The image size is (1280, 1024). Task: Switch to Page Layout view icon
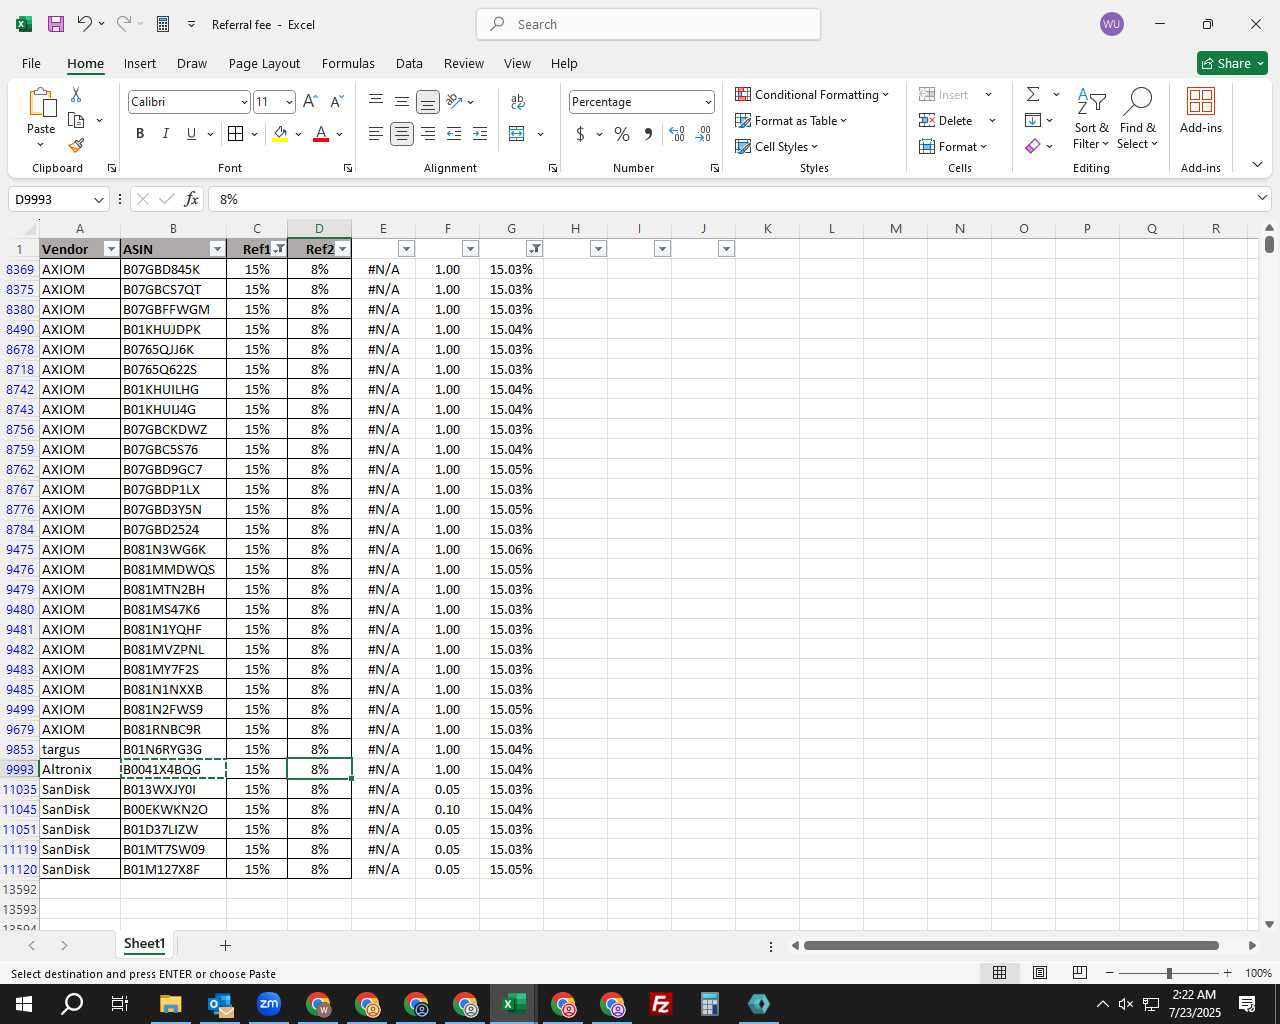[1040, 973]
